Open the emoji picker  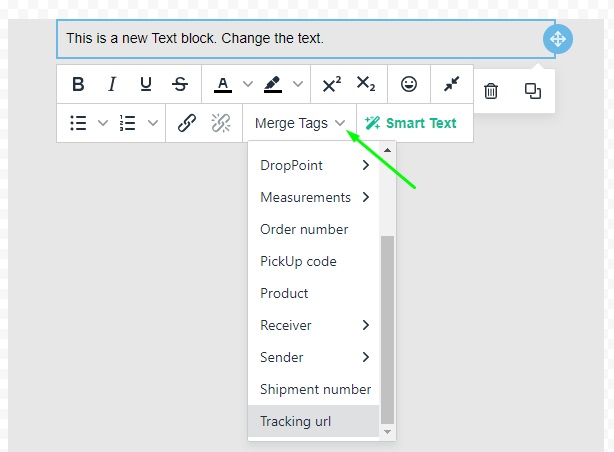[409, 85]
